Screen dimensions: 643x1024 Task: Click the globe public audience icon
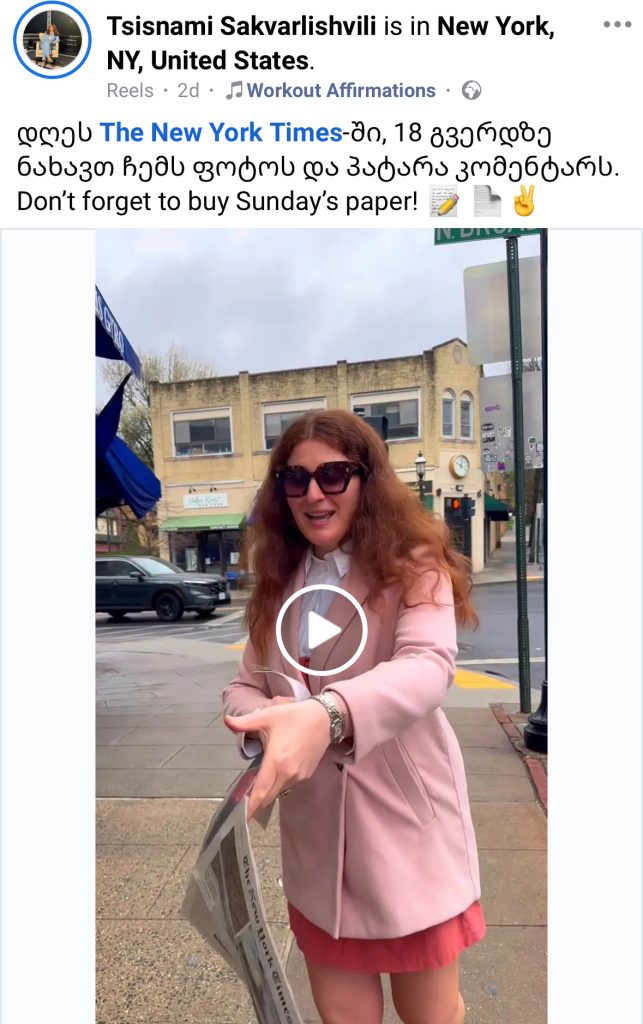click(471, 90)
